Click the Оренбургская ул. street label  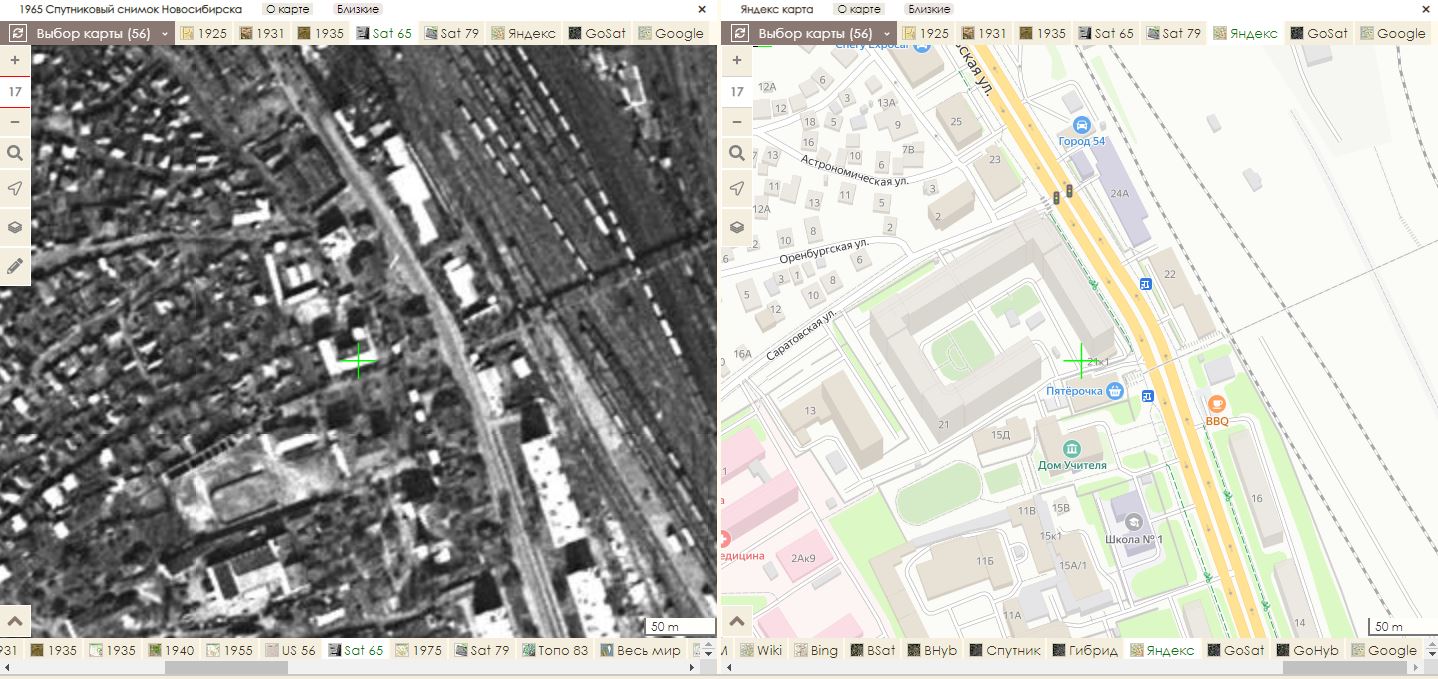824,251
